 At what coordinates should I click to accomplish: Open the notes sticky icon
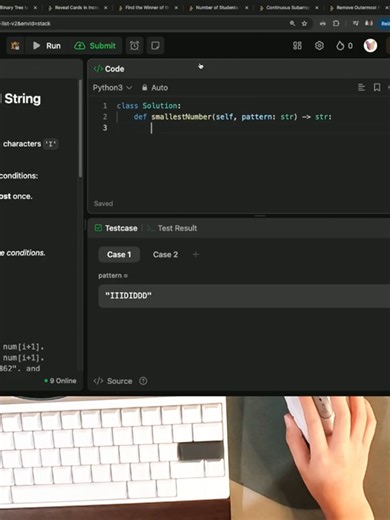pos(155,46)
